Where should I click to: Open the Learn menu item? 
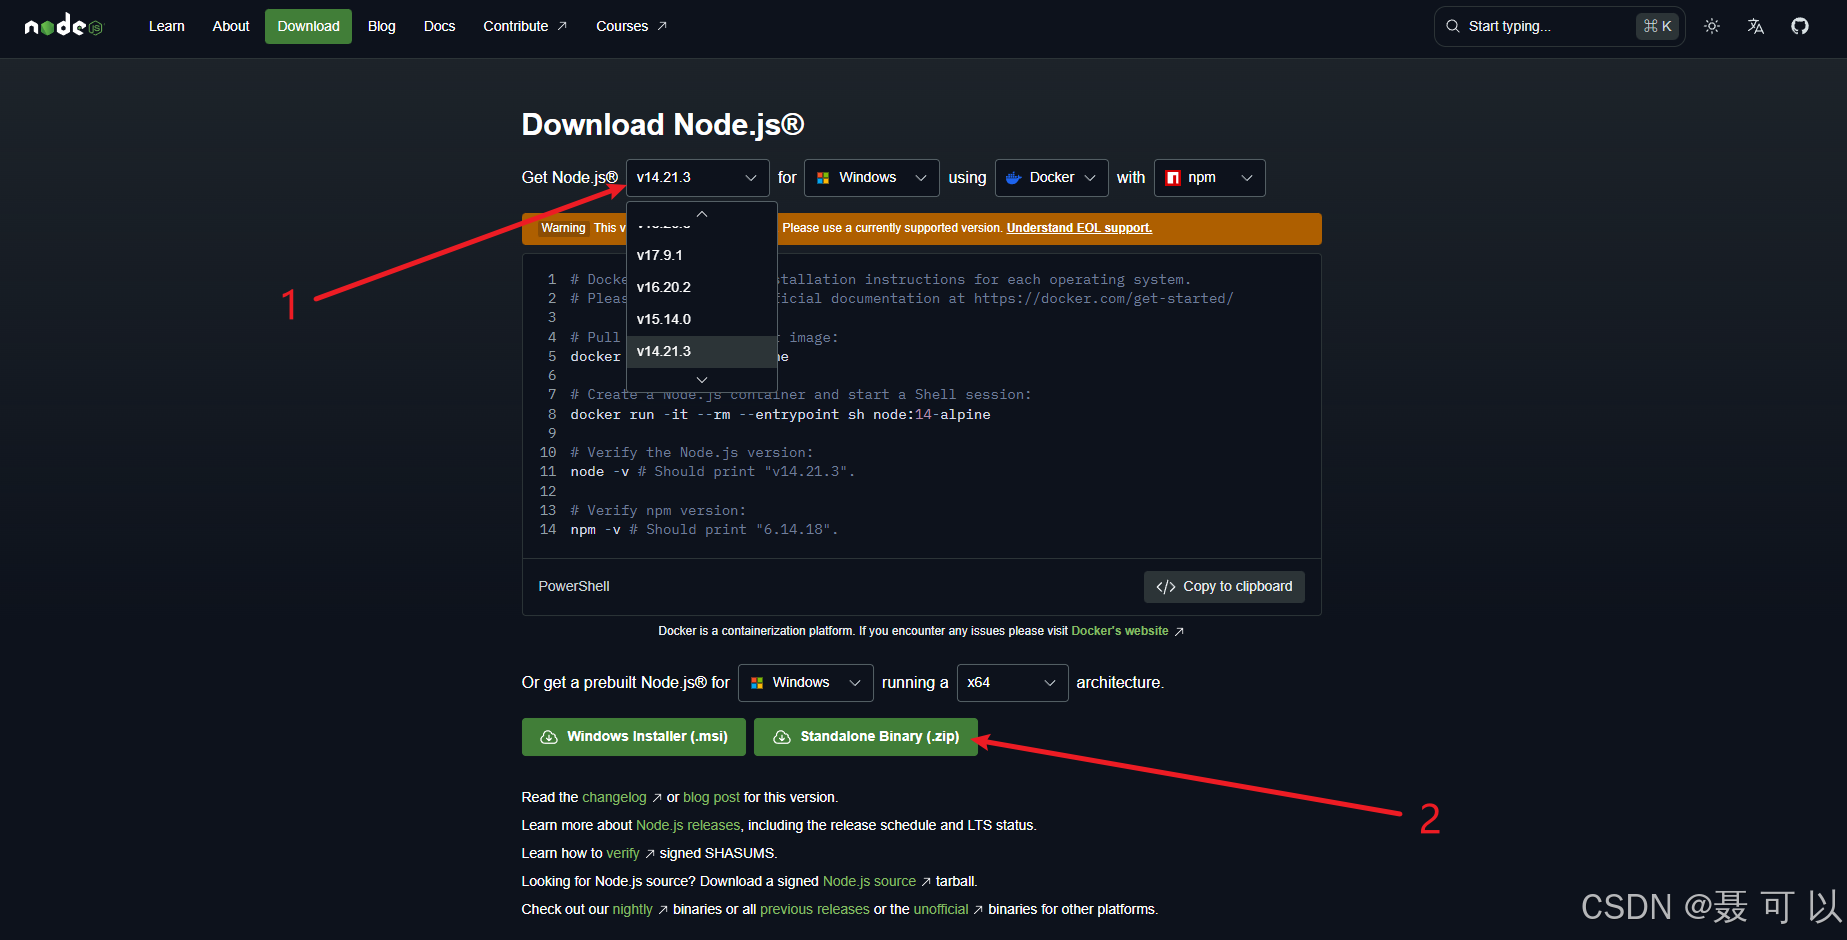pos(167,26)
